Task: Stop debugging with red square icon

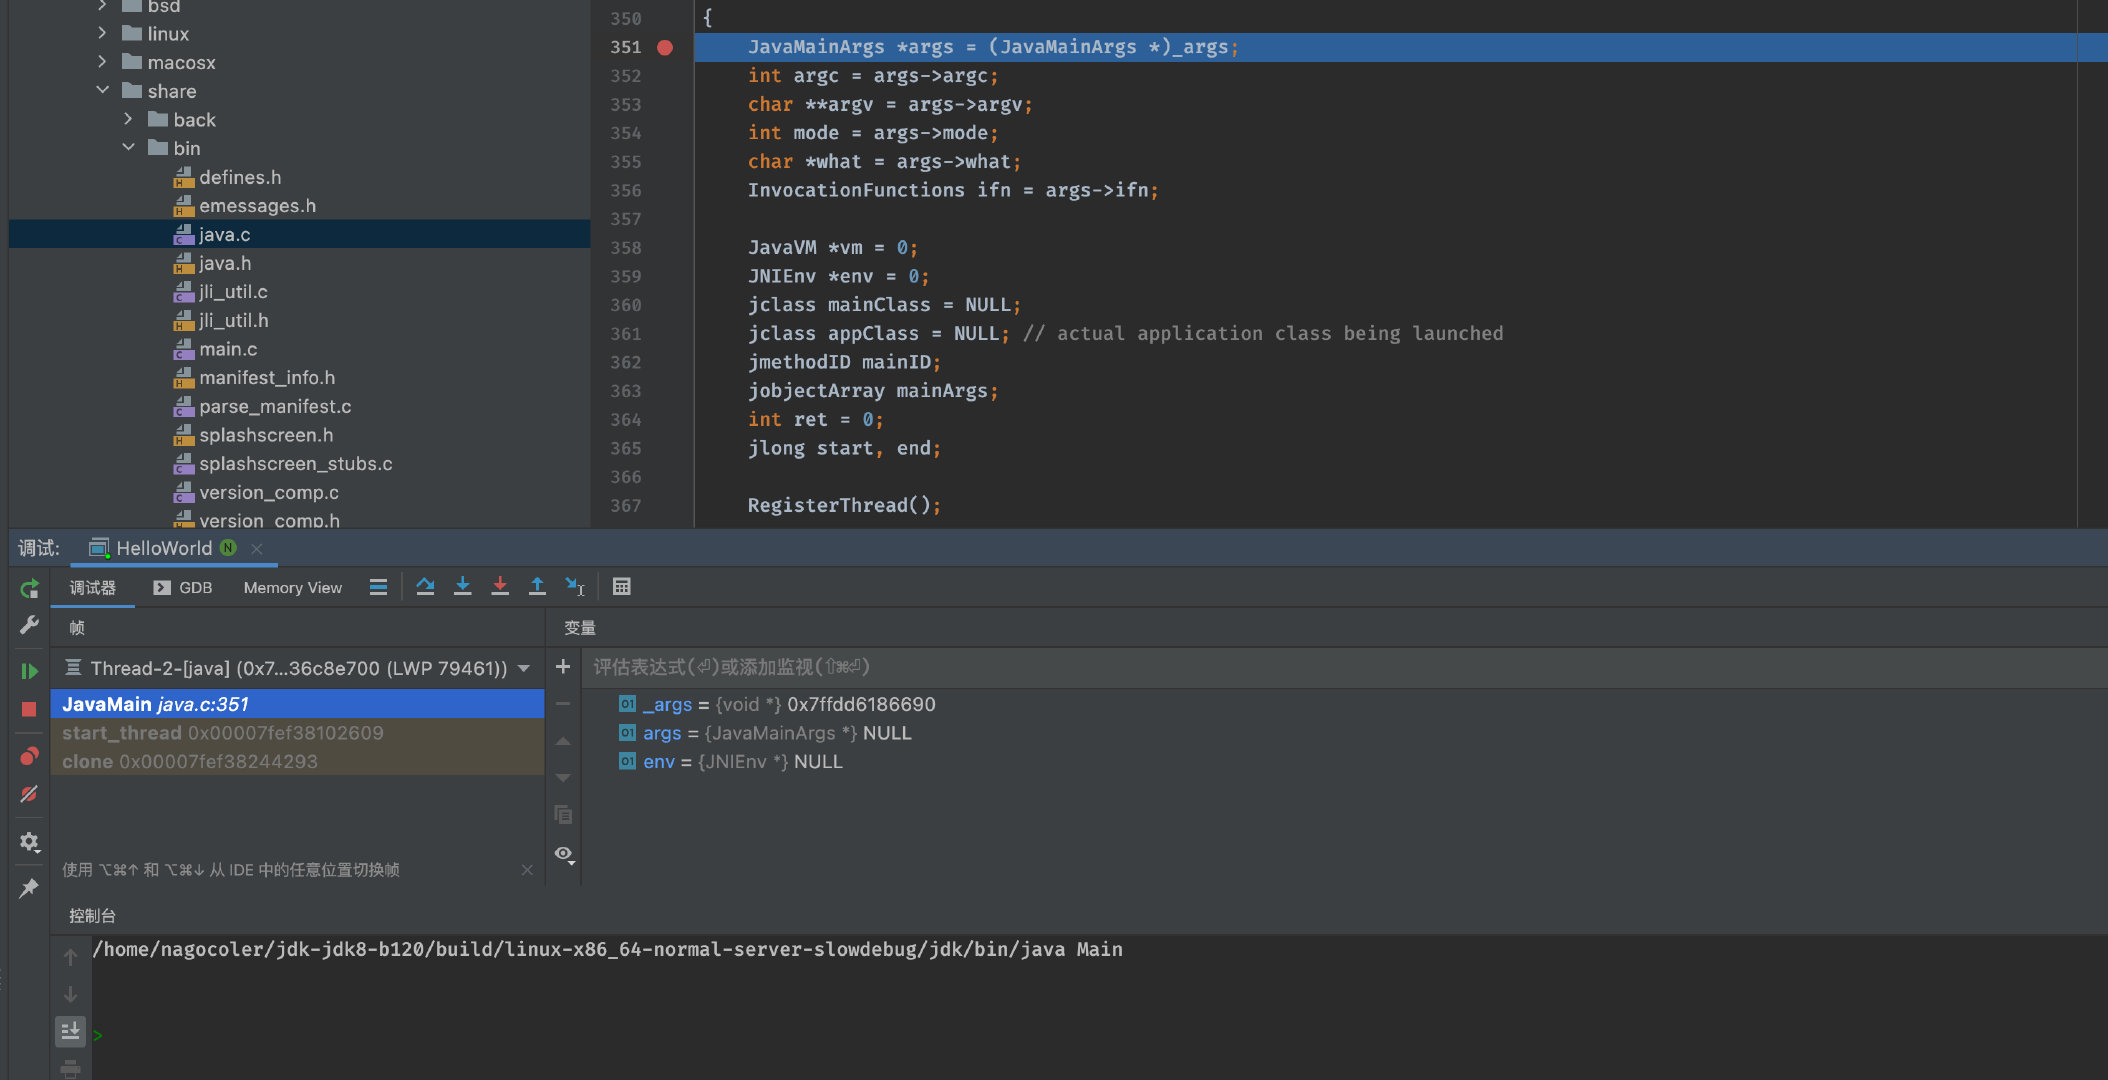Action: (x=29, y=709)
